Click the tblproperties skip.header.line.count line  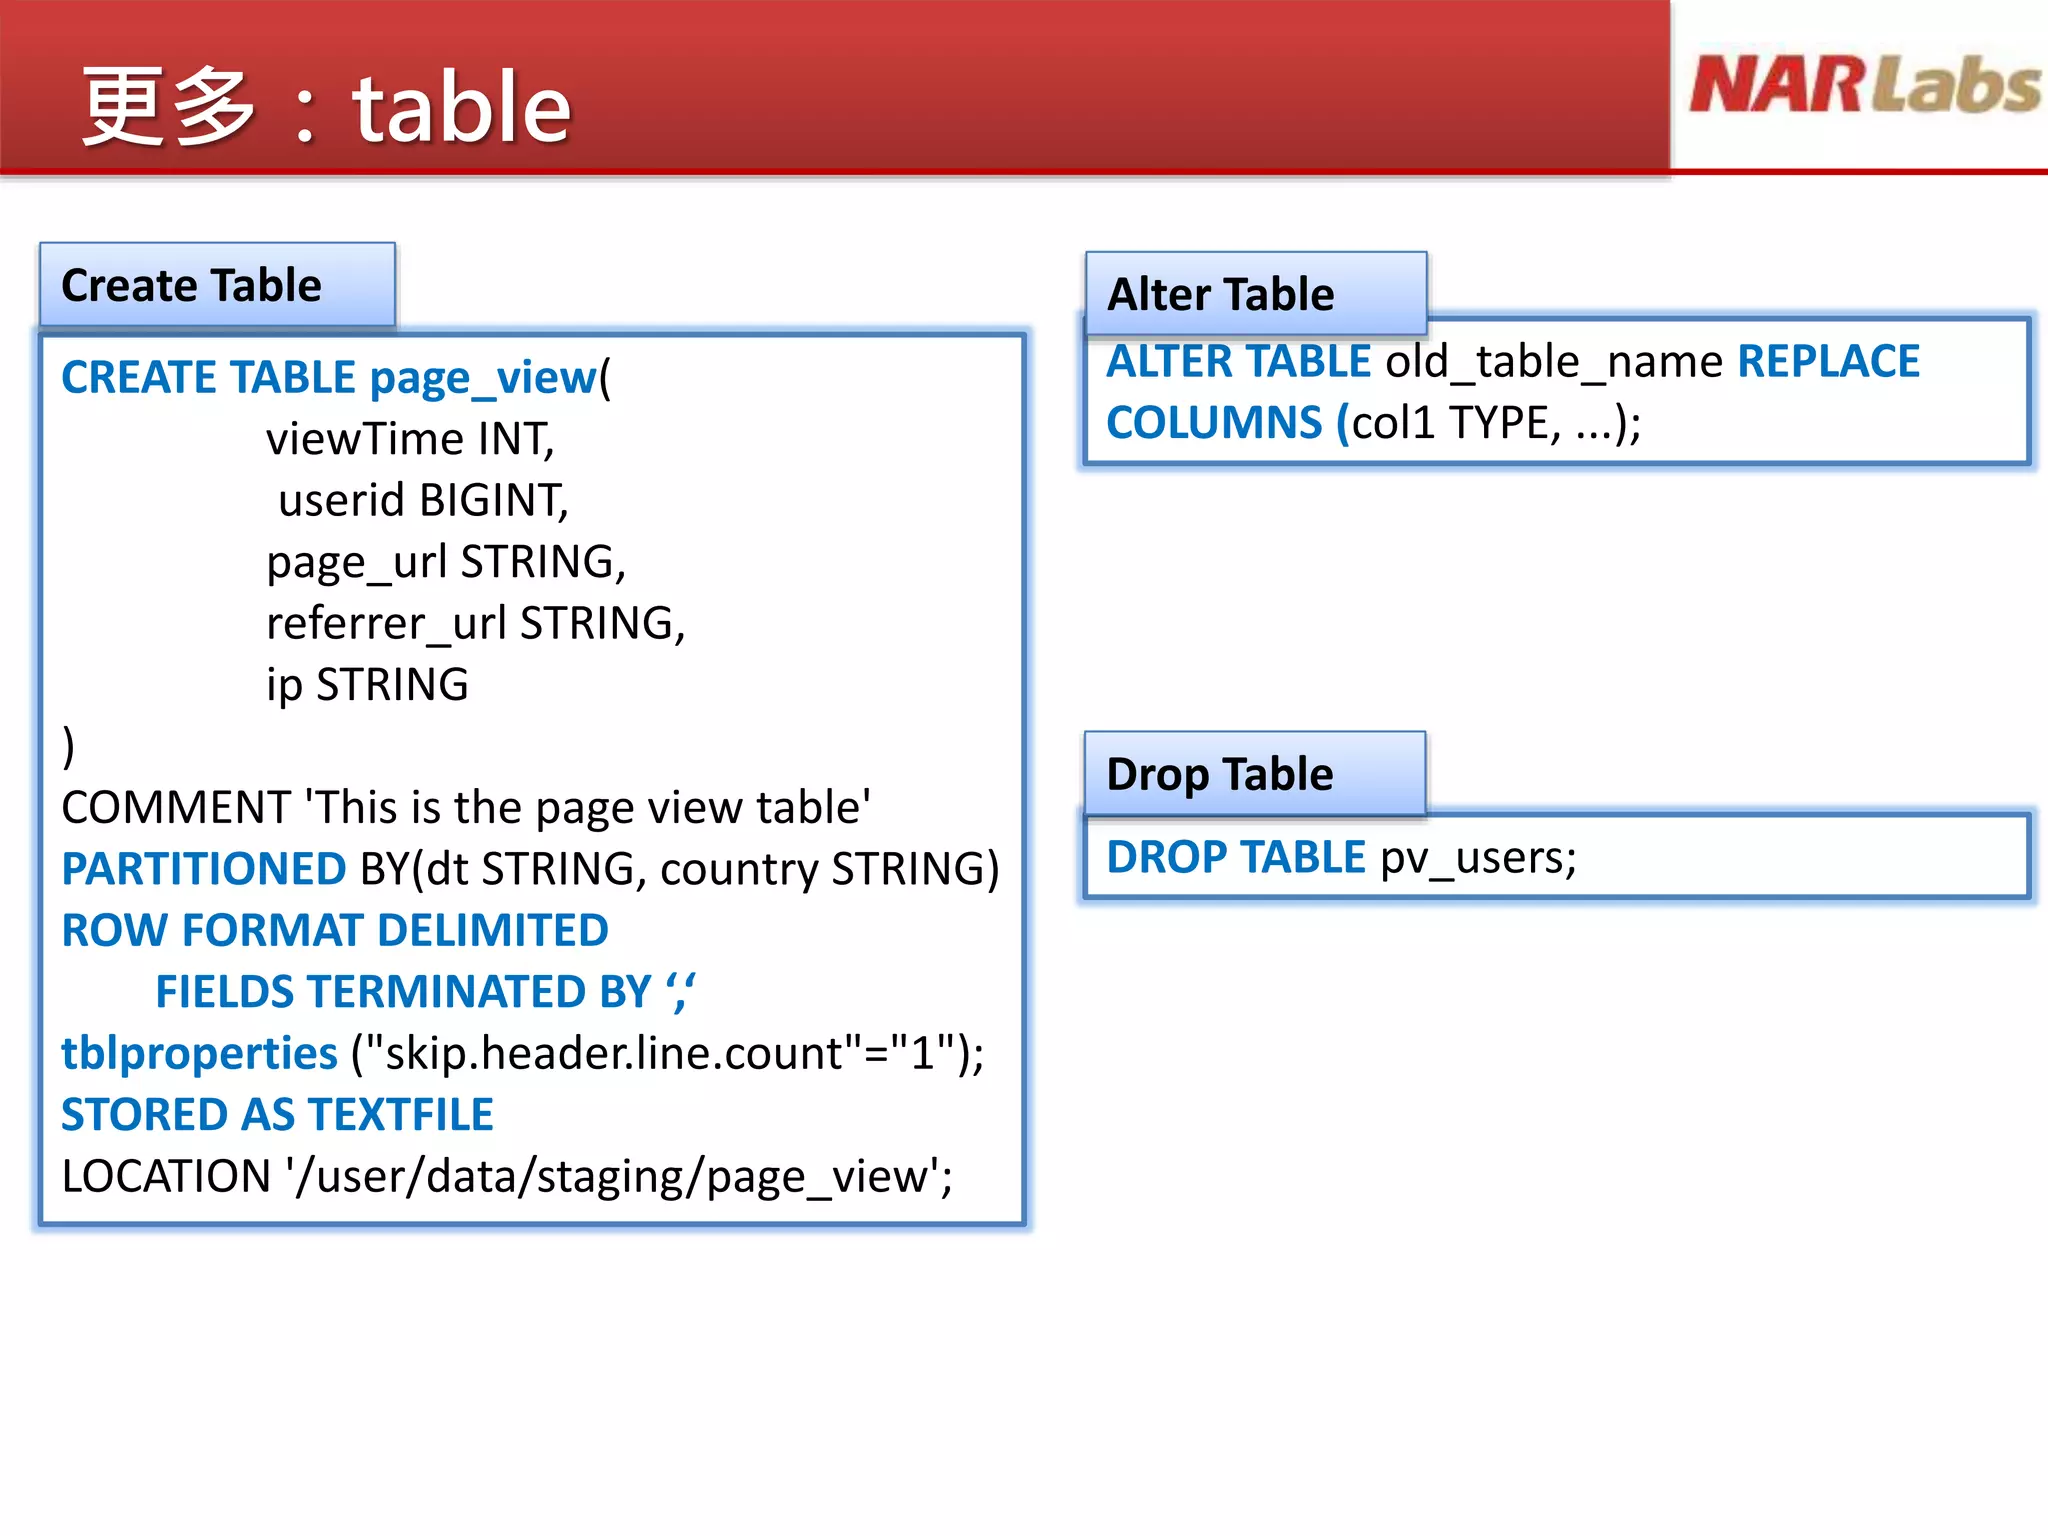523,1054
